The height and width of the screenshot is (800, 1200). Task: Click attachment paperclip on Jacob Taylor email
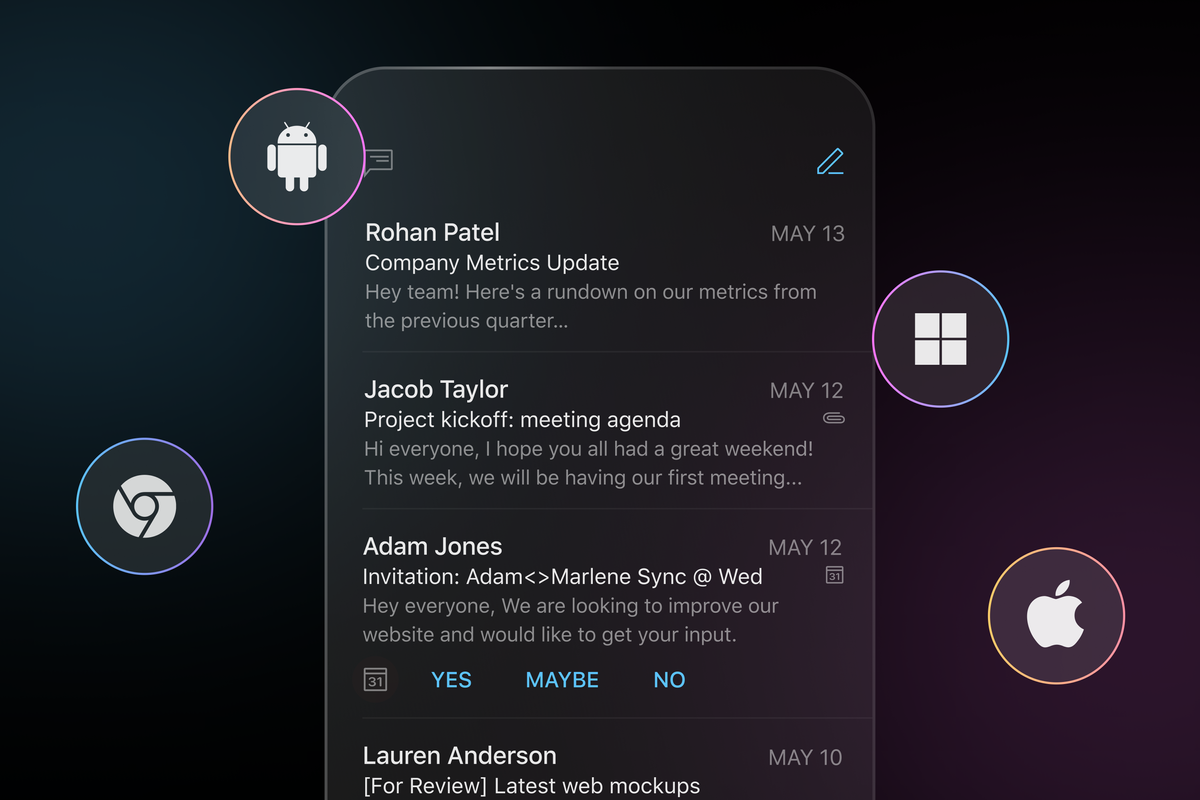click(833, 418)
